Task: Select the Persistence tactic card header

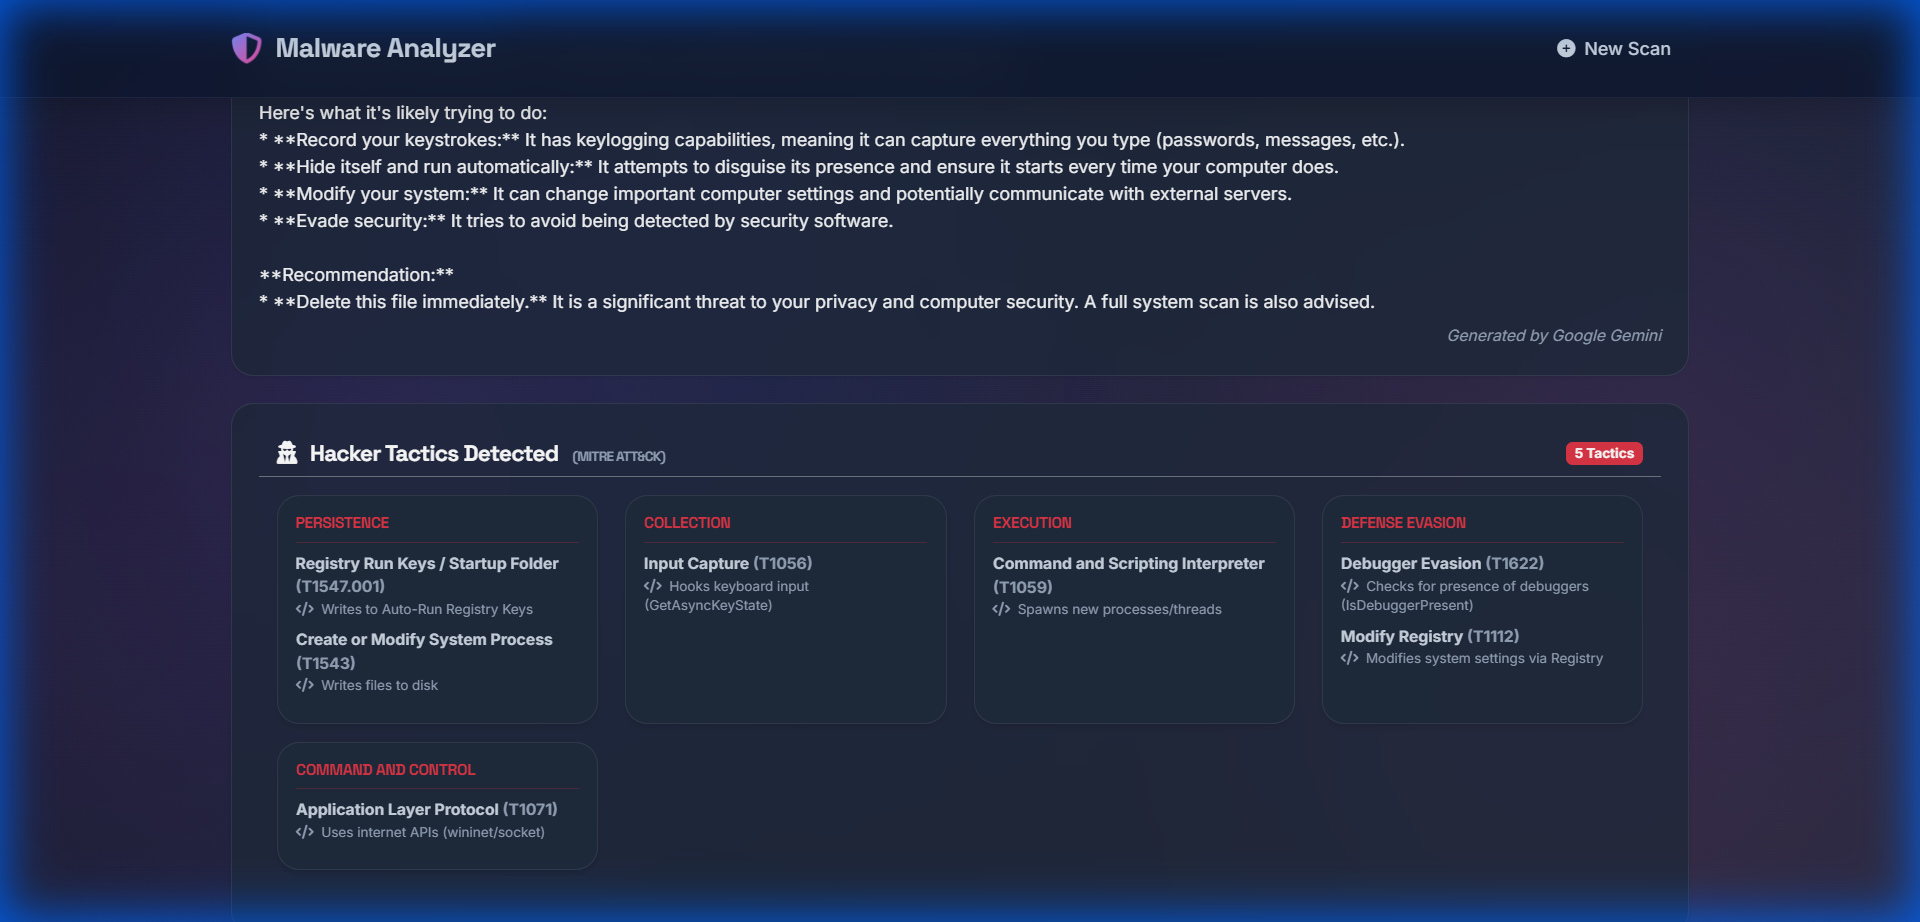Action: [342, 523]
